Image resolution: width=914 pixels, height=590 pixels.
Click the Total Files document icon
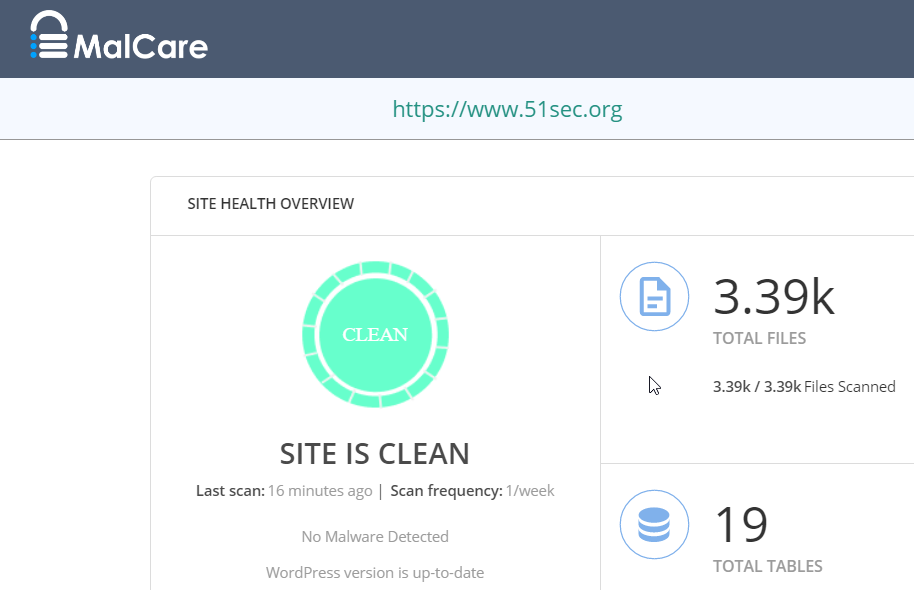[x=654, y=297]
